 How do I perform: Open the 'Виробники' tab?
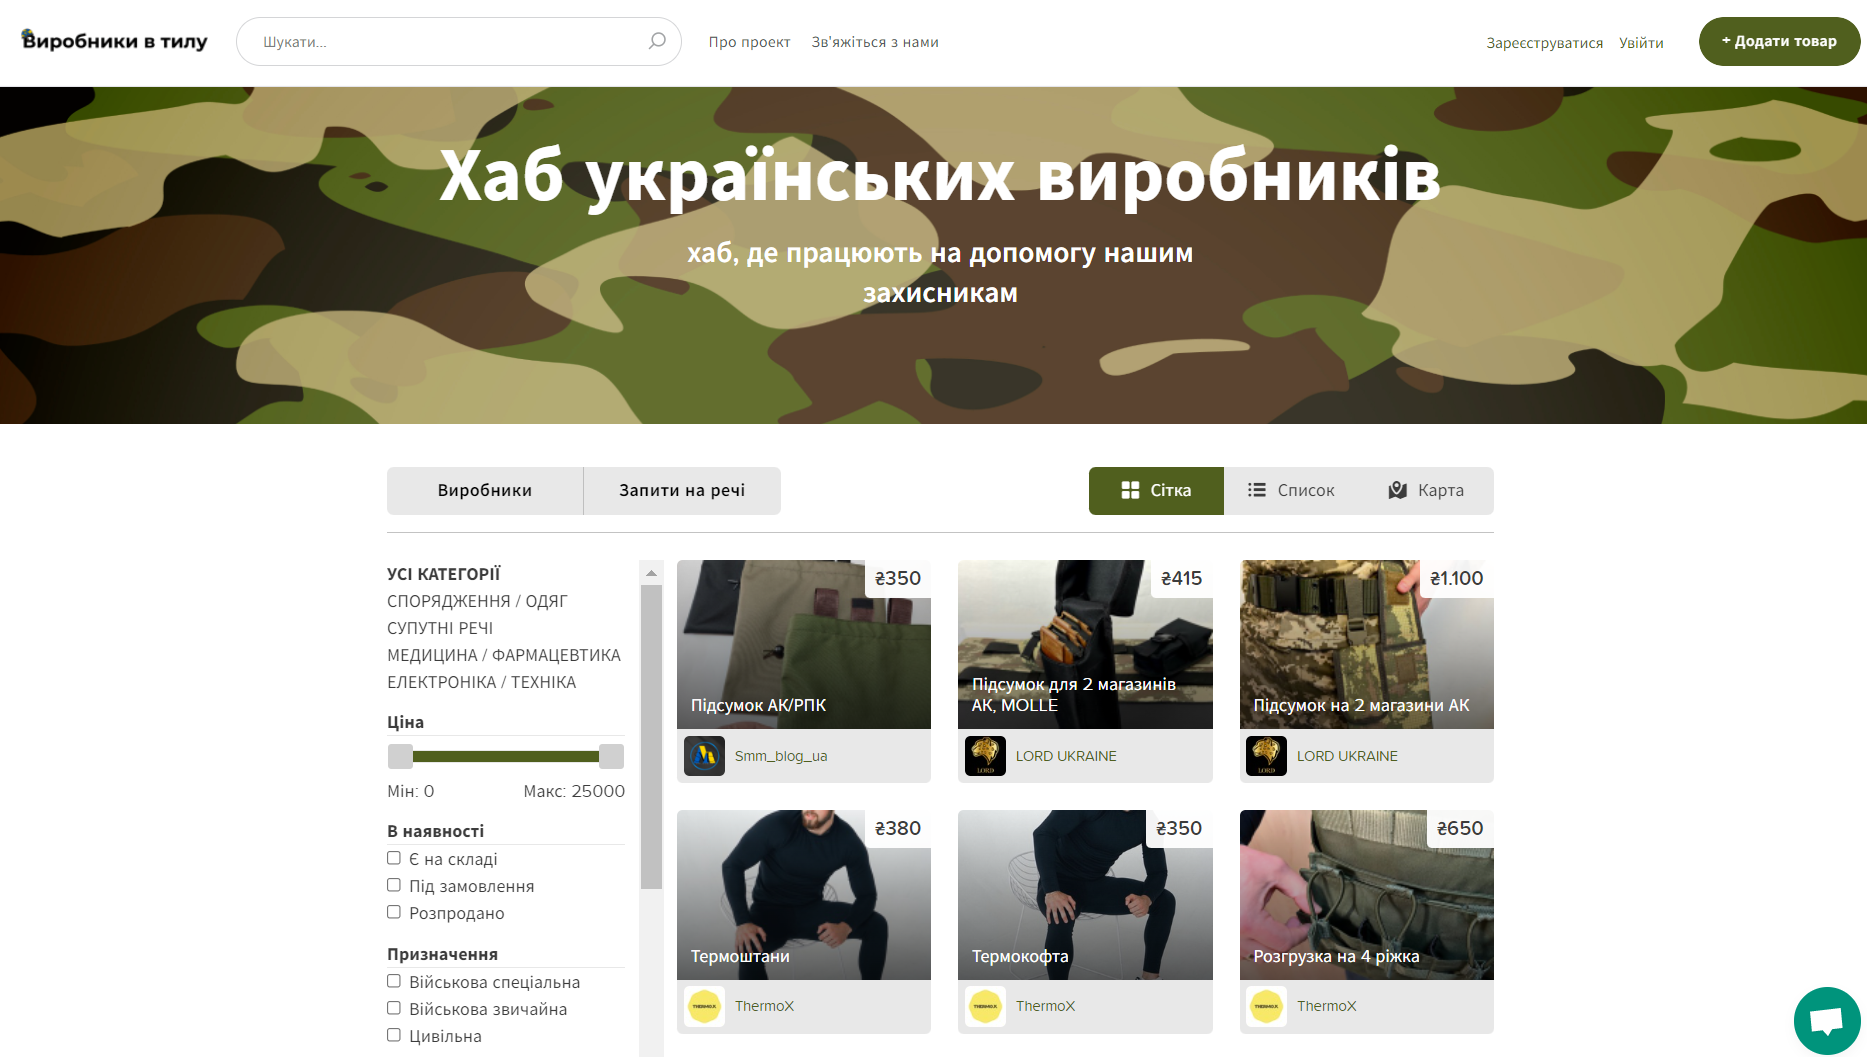coord(485,491)
